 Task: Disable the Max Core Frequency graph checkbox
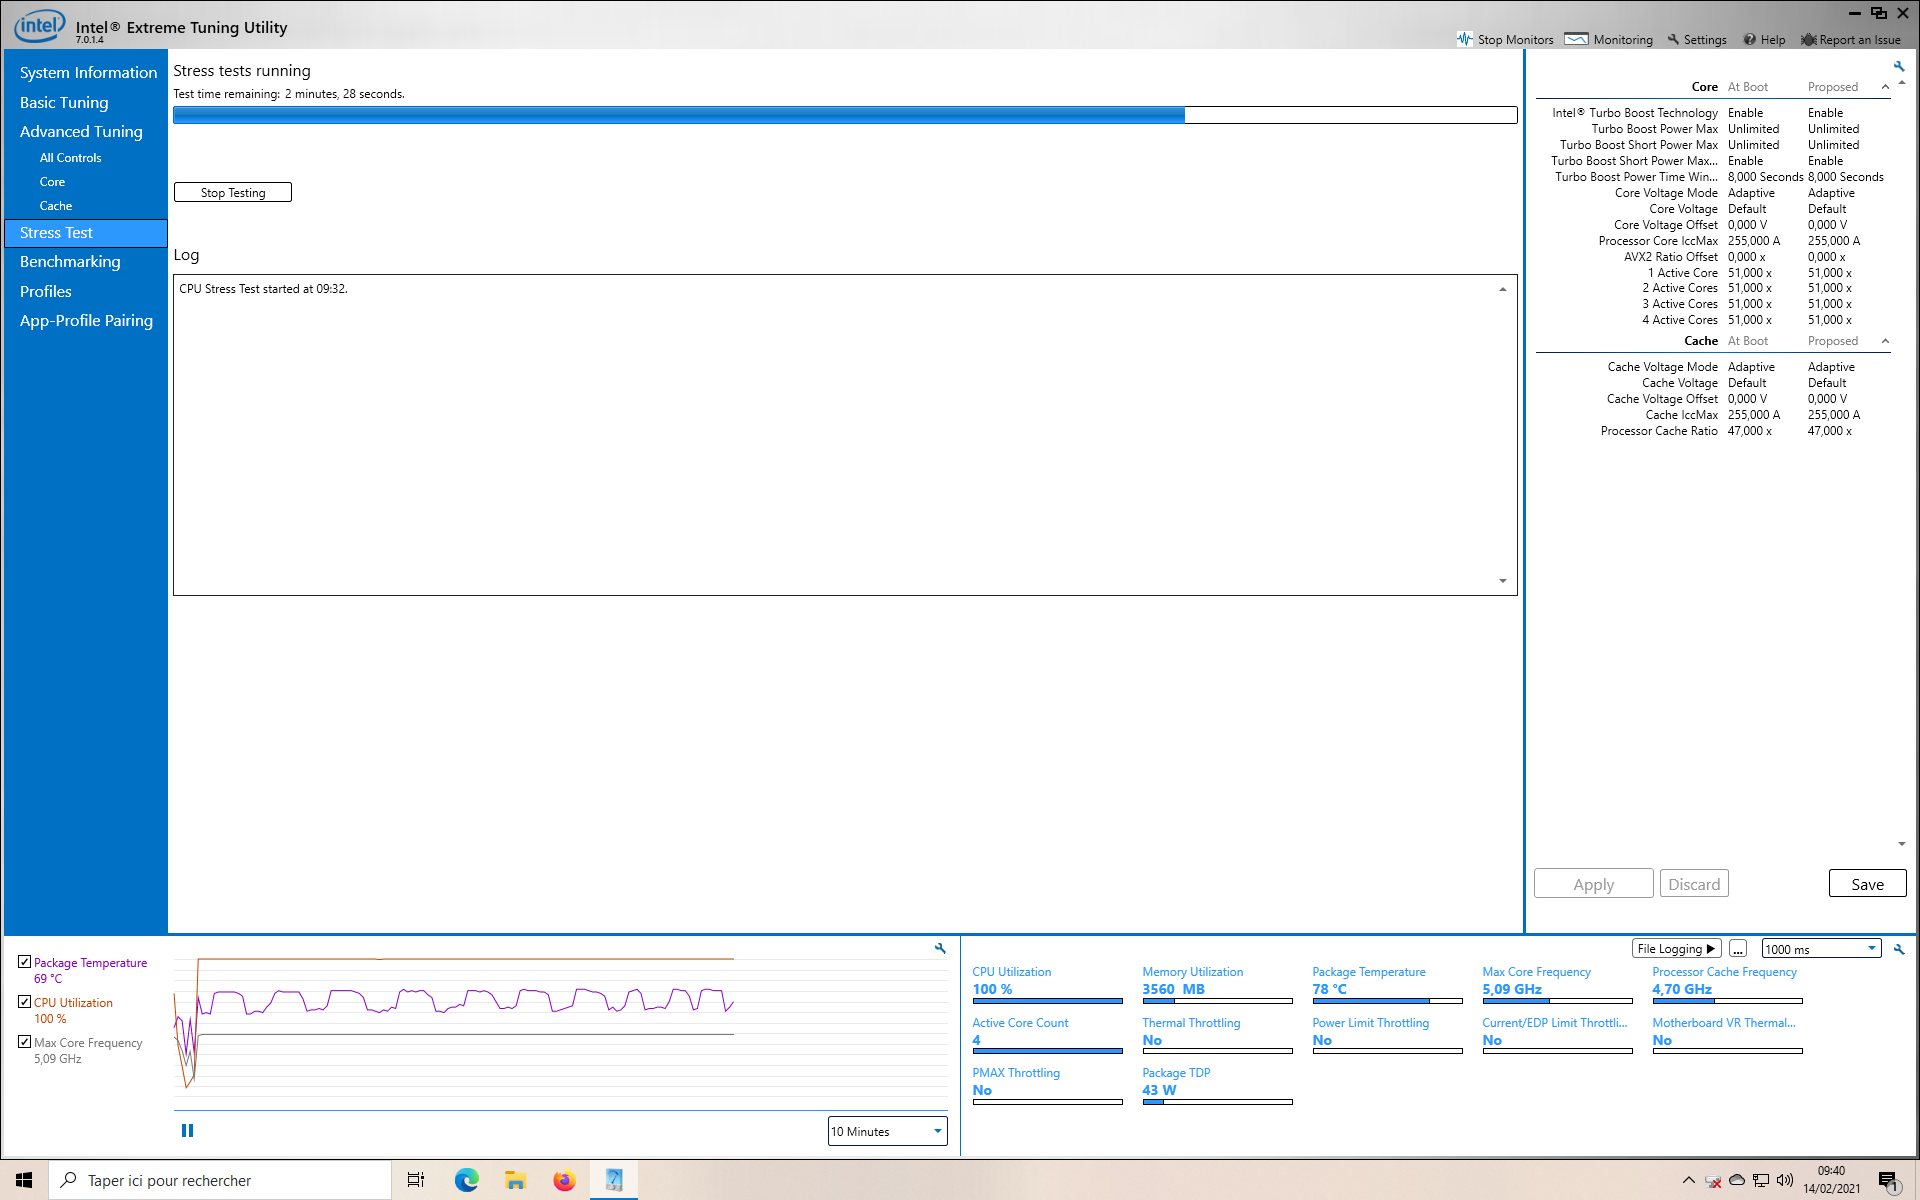[x=25, y=1041]
